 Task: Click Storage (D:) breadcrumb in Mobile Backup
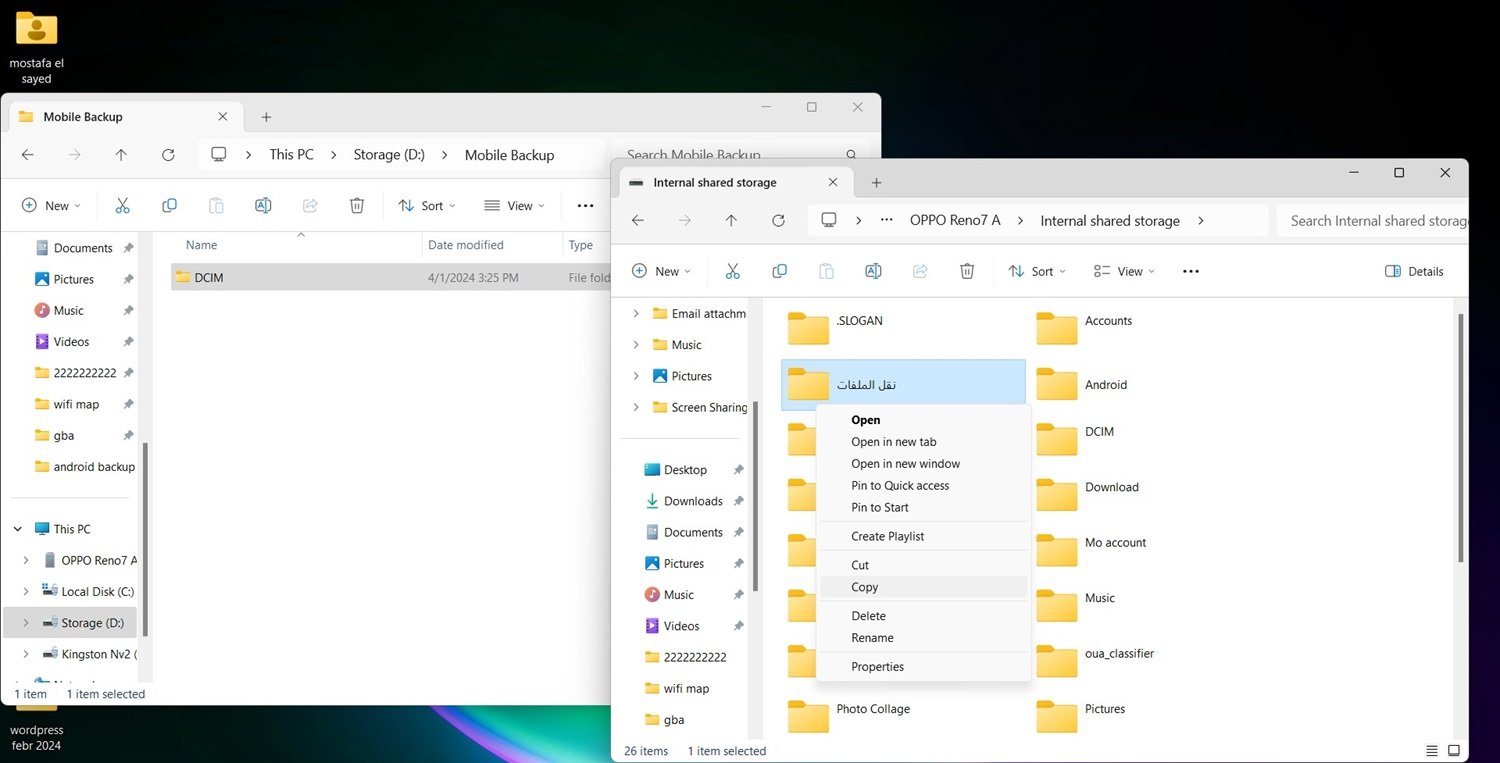(389, 155)
